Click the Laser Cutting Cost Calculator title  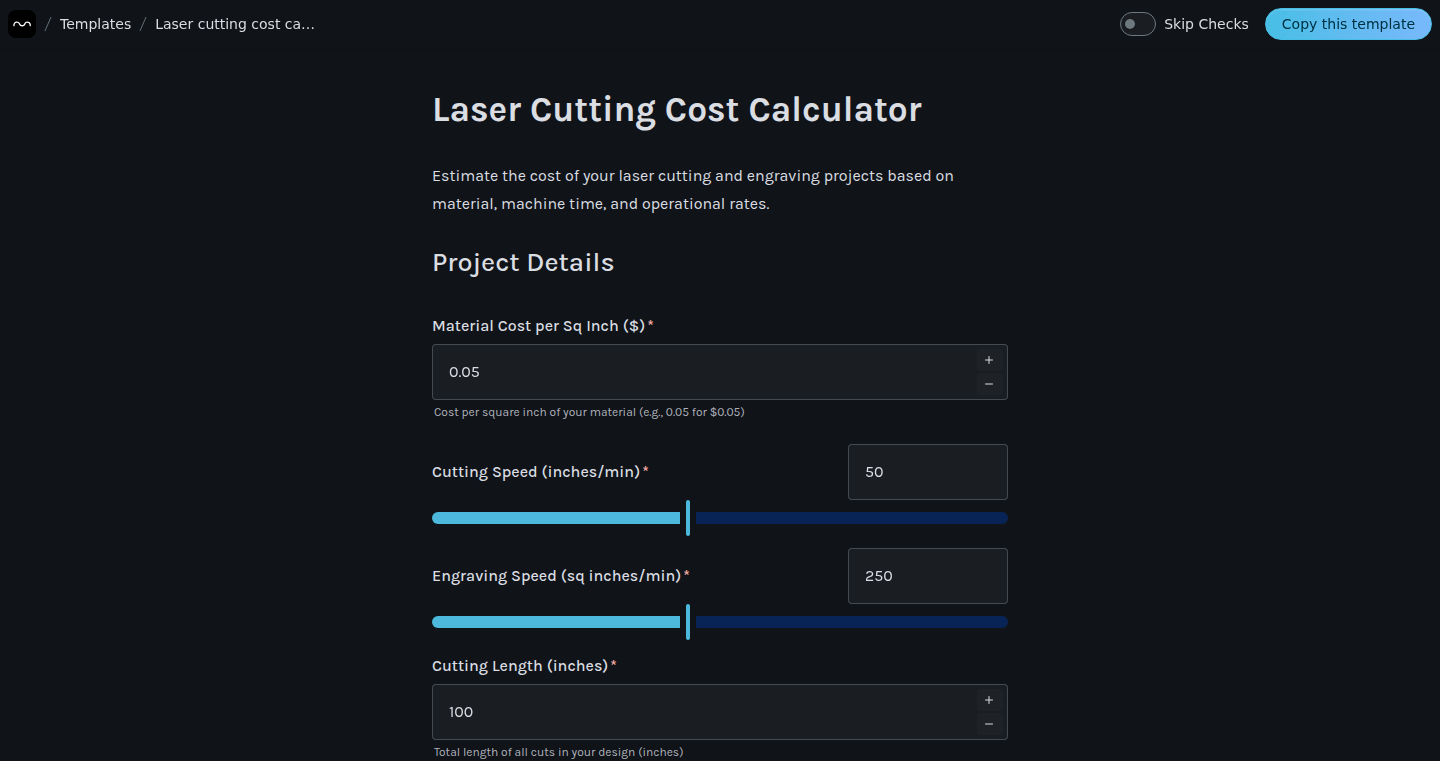[677, 110]
